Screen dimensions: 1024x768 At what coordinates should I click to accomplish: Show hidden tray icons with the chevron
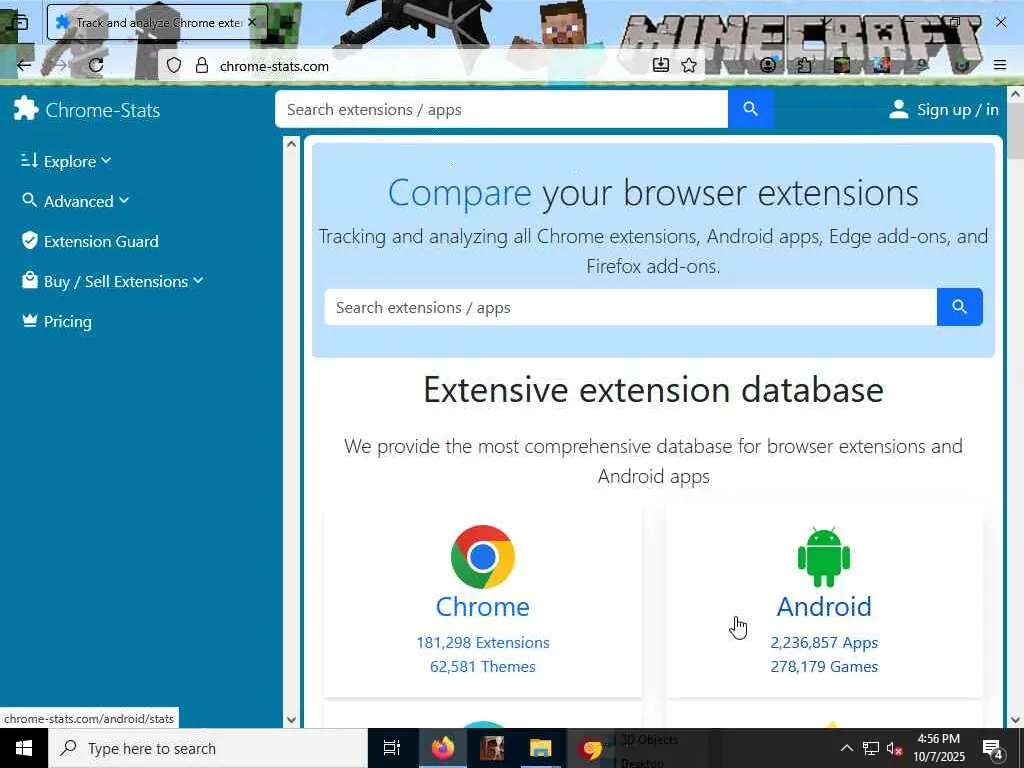point(846,748)
